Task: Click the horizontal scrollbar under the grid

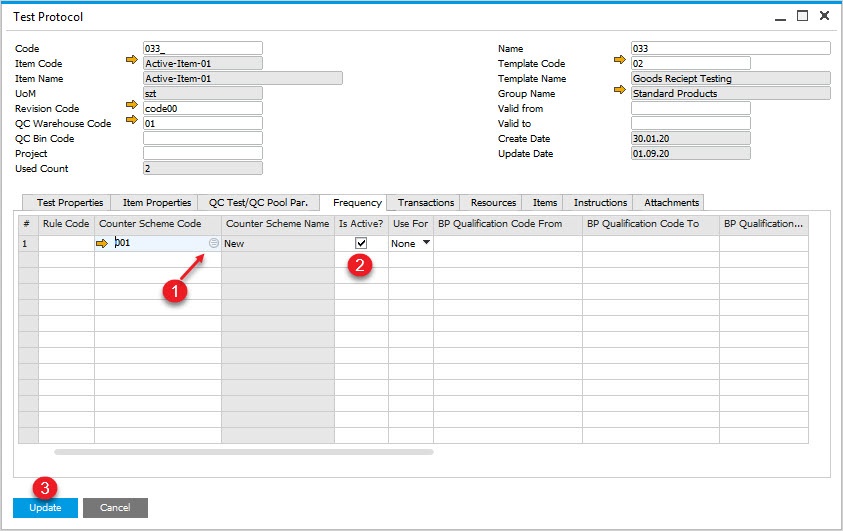Action: (244, 452)
